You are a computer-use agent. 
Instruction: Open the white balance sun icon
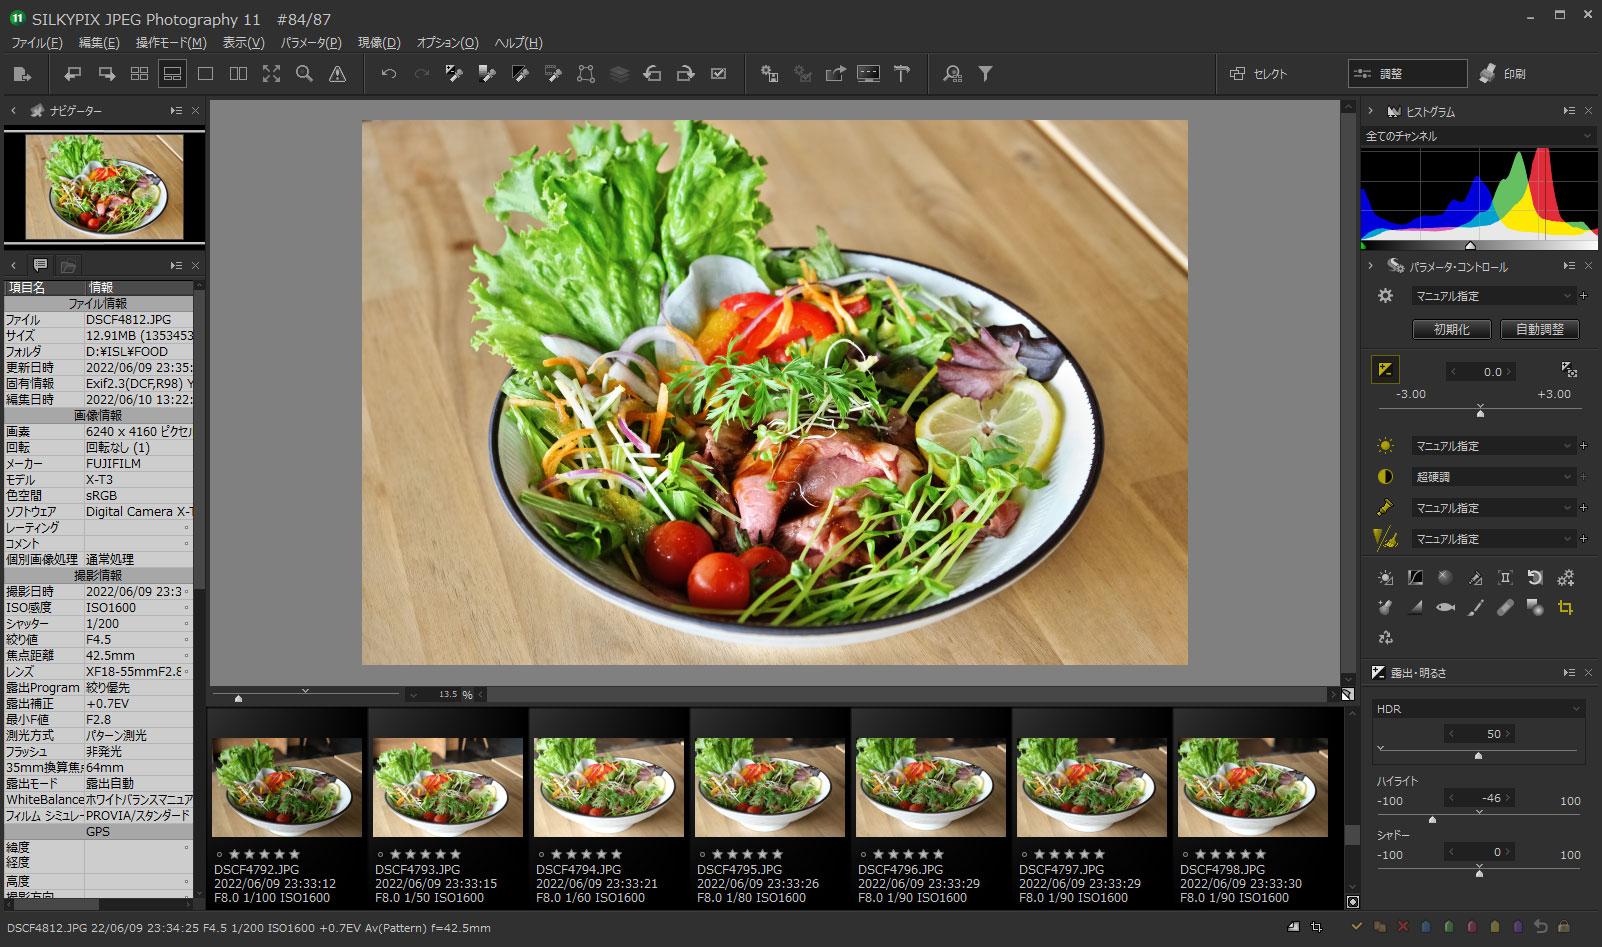(1385, 446)
